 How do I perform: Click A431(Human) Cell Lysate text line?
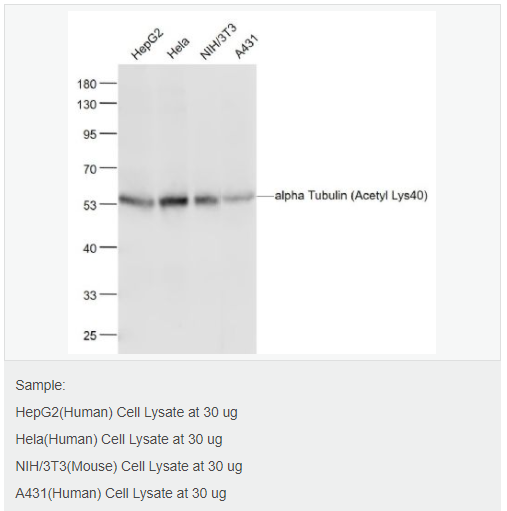tap(121, 493)
